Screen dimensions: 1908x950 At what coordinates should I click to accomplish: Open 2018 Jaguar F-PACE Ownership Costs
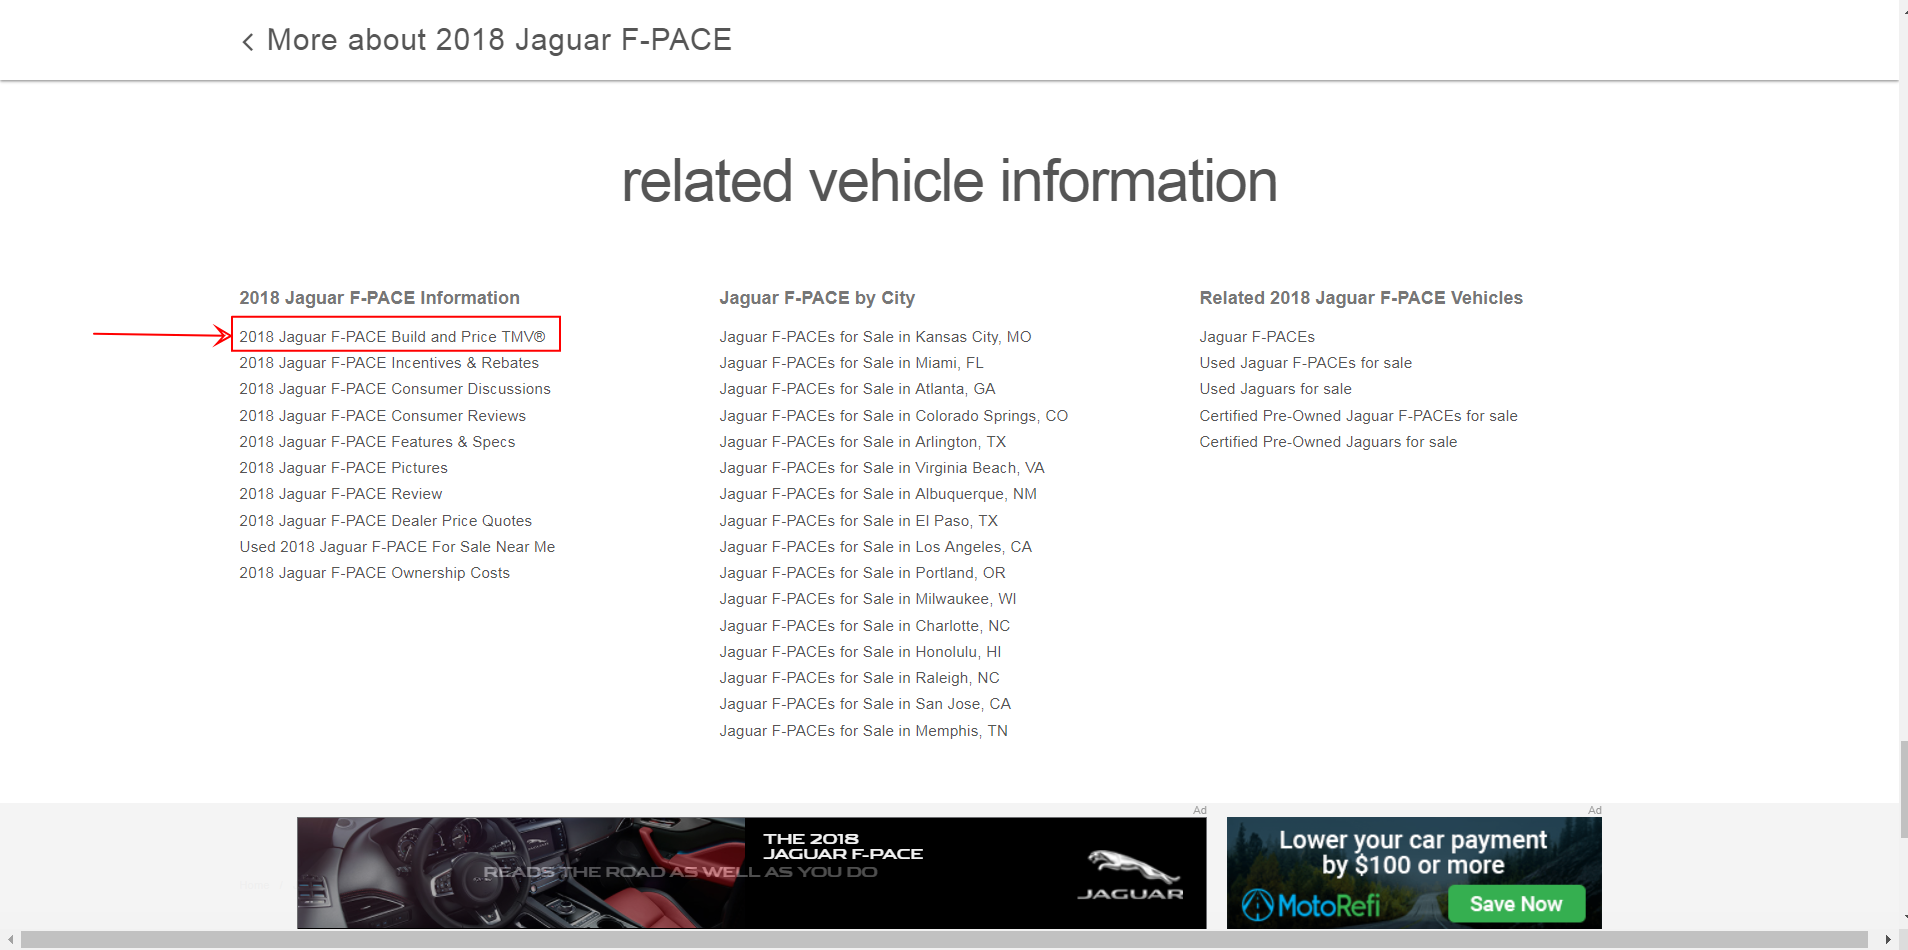(374, 573)
